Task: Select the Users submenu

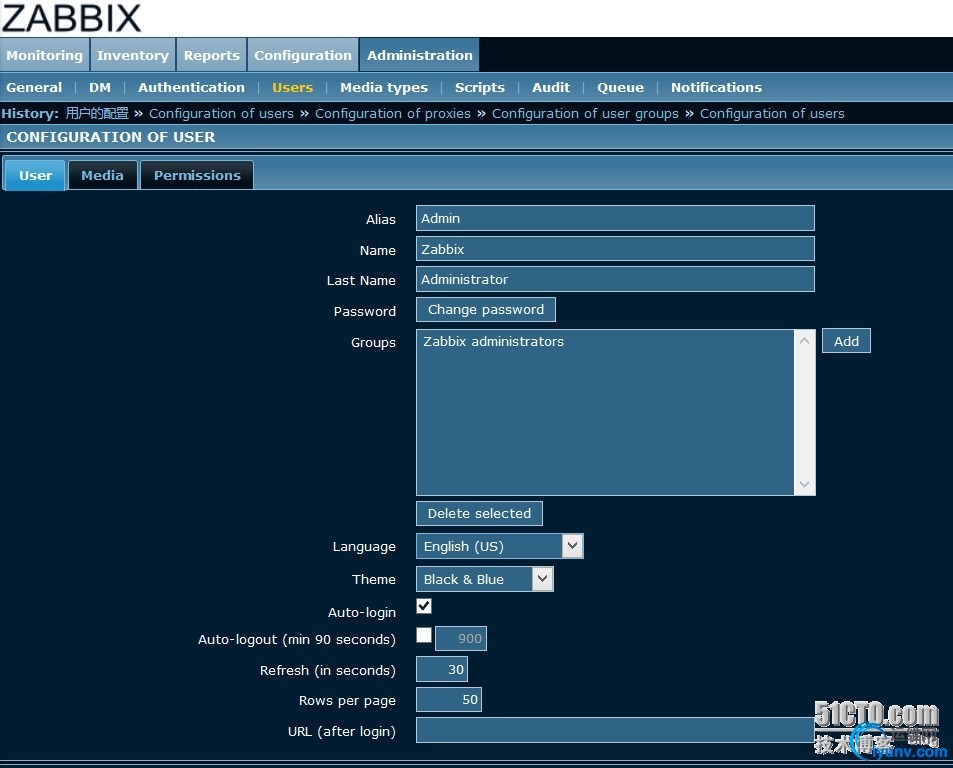Action: (292, 87)
